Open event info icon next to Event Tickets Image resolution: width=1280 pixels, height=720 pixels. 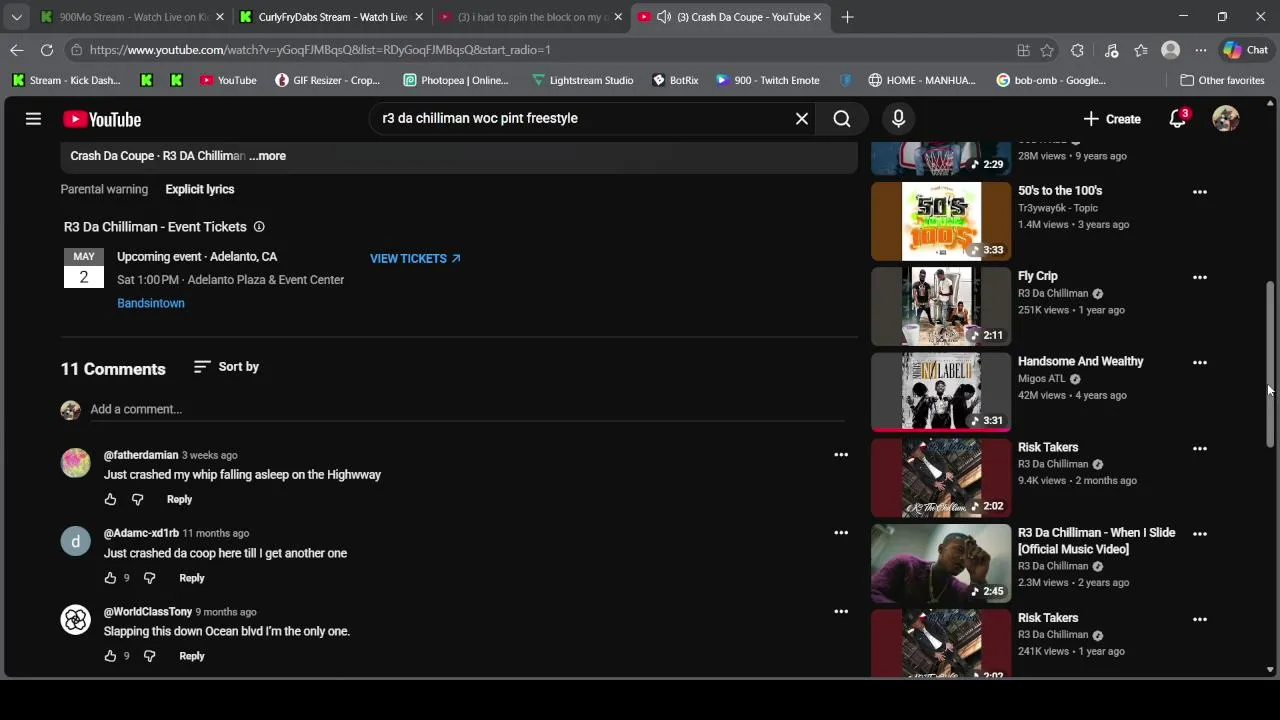pyautogui.click(x=259, y=227)
